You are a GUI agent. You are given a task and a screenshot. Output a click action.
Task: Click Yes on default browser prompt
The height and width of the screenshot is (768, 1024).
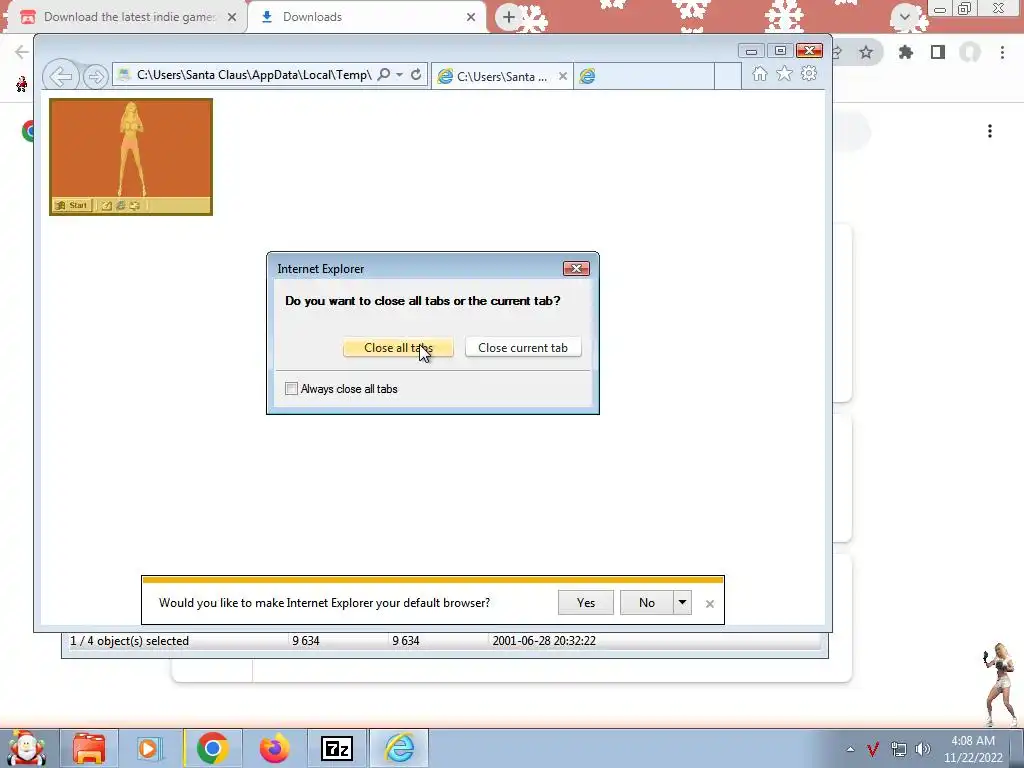[x=586, y=603]
